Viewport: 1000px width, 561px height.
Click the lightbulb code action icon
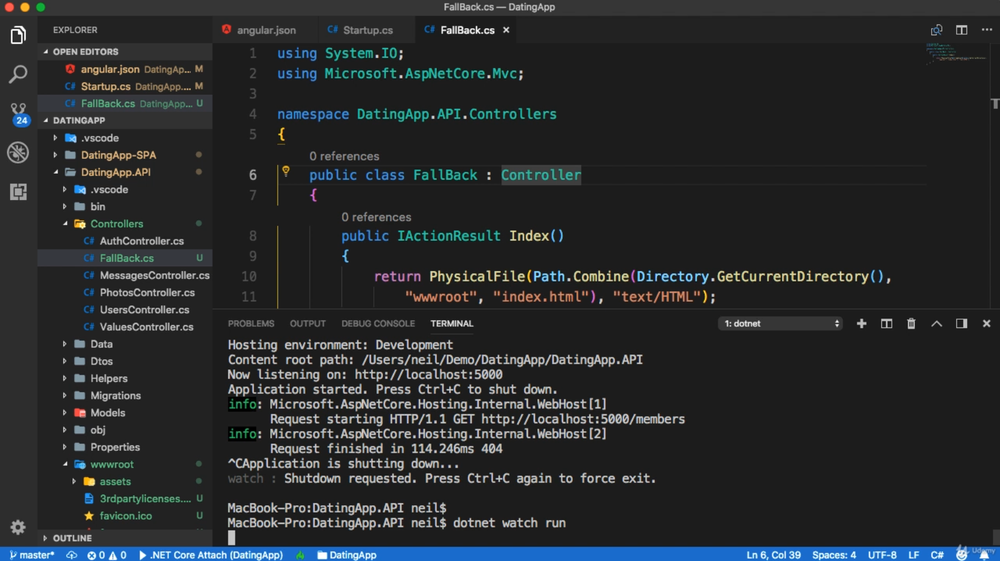point(286,171)
